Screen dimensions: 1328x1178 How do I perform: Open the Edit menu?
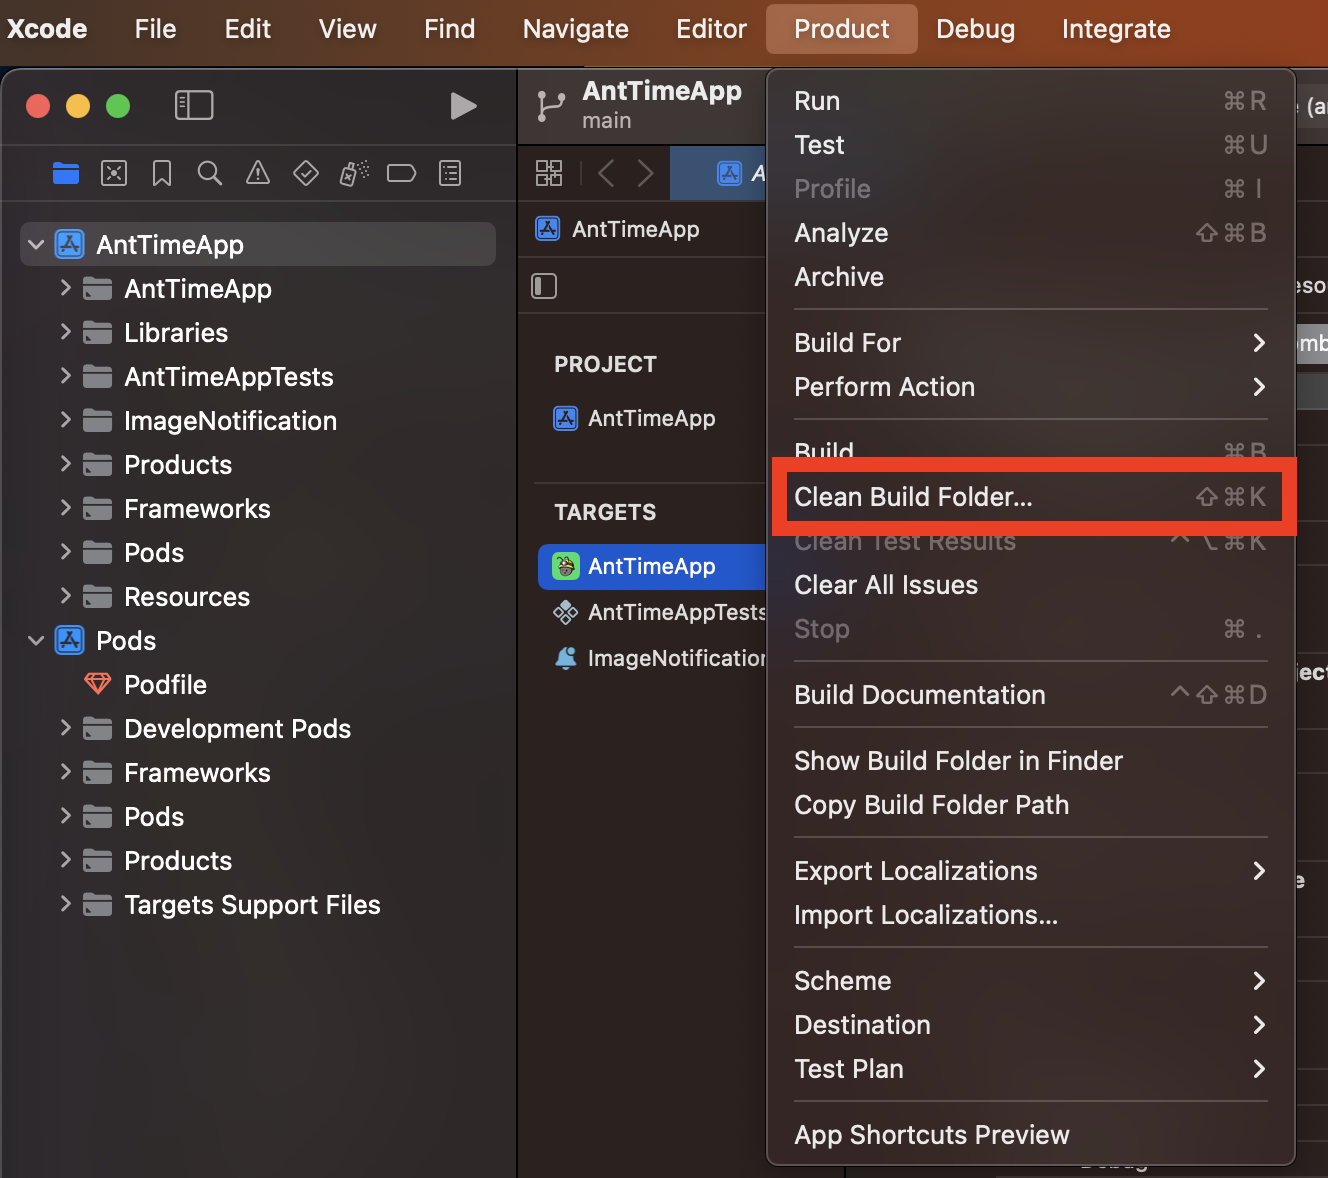click(248, 29)
